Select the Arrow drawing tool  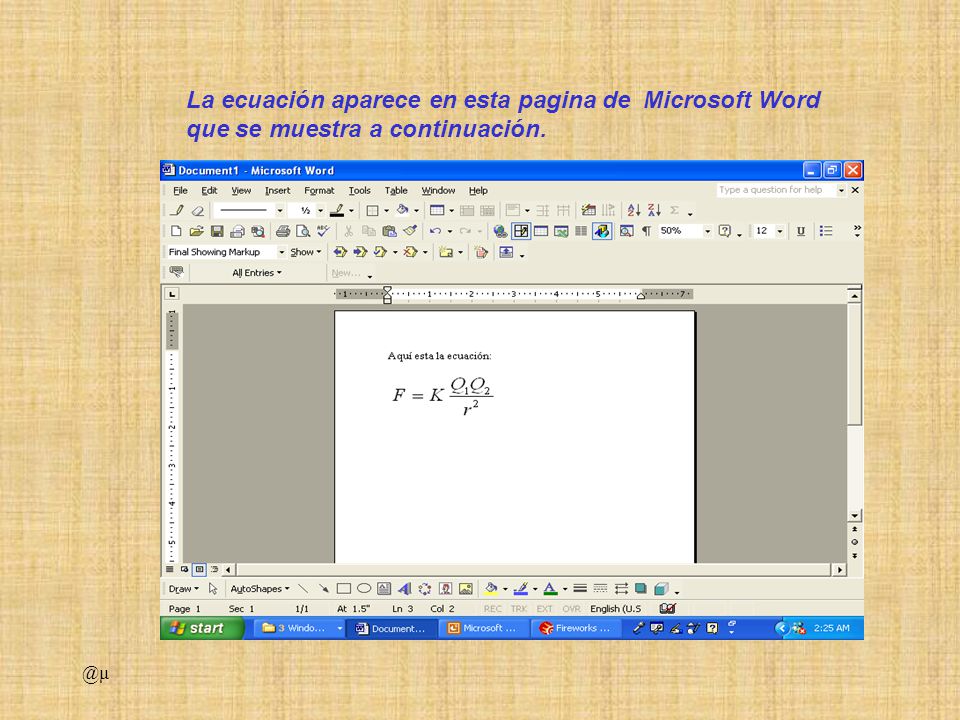(x=323, y=588)
